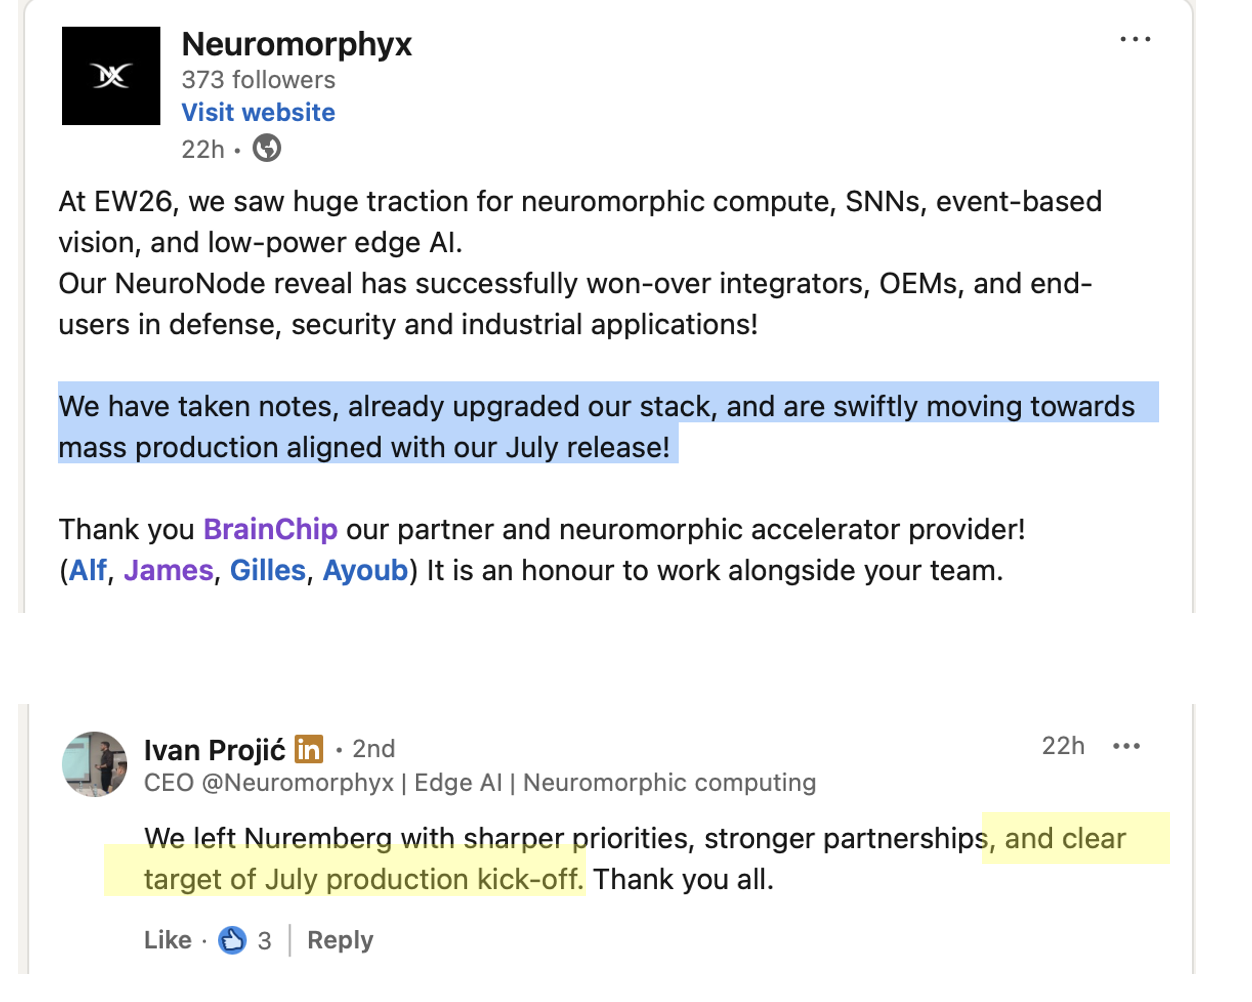Viewport: 1252px width, 1002px height.
Task: Open Ivan Projić's name link
Action: point(214,749)
